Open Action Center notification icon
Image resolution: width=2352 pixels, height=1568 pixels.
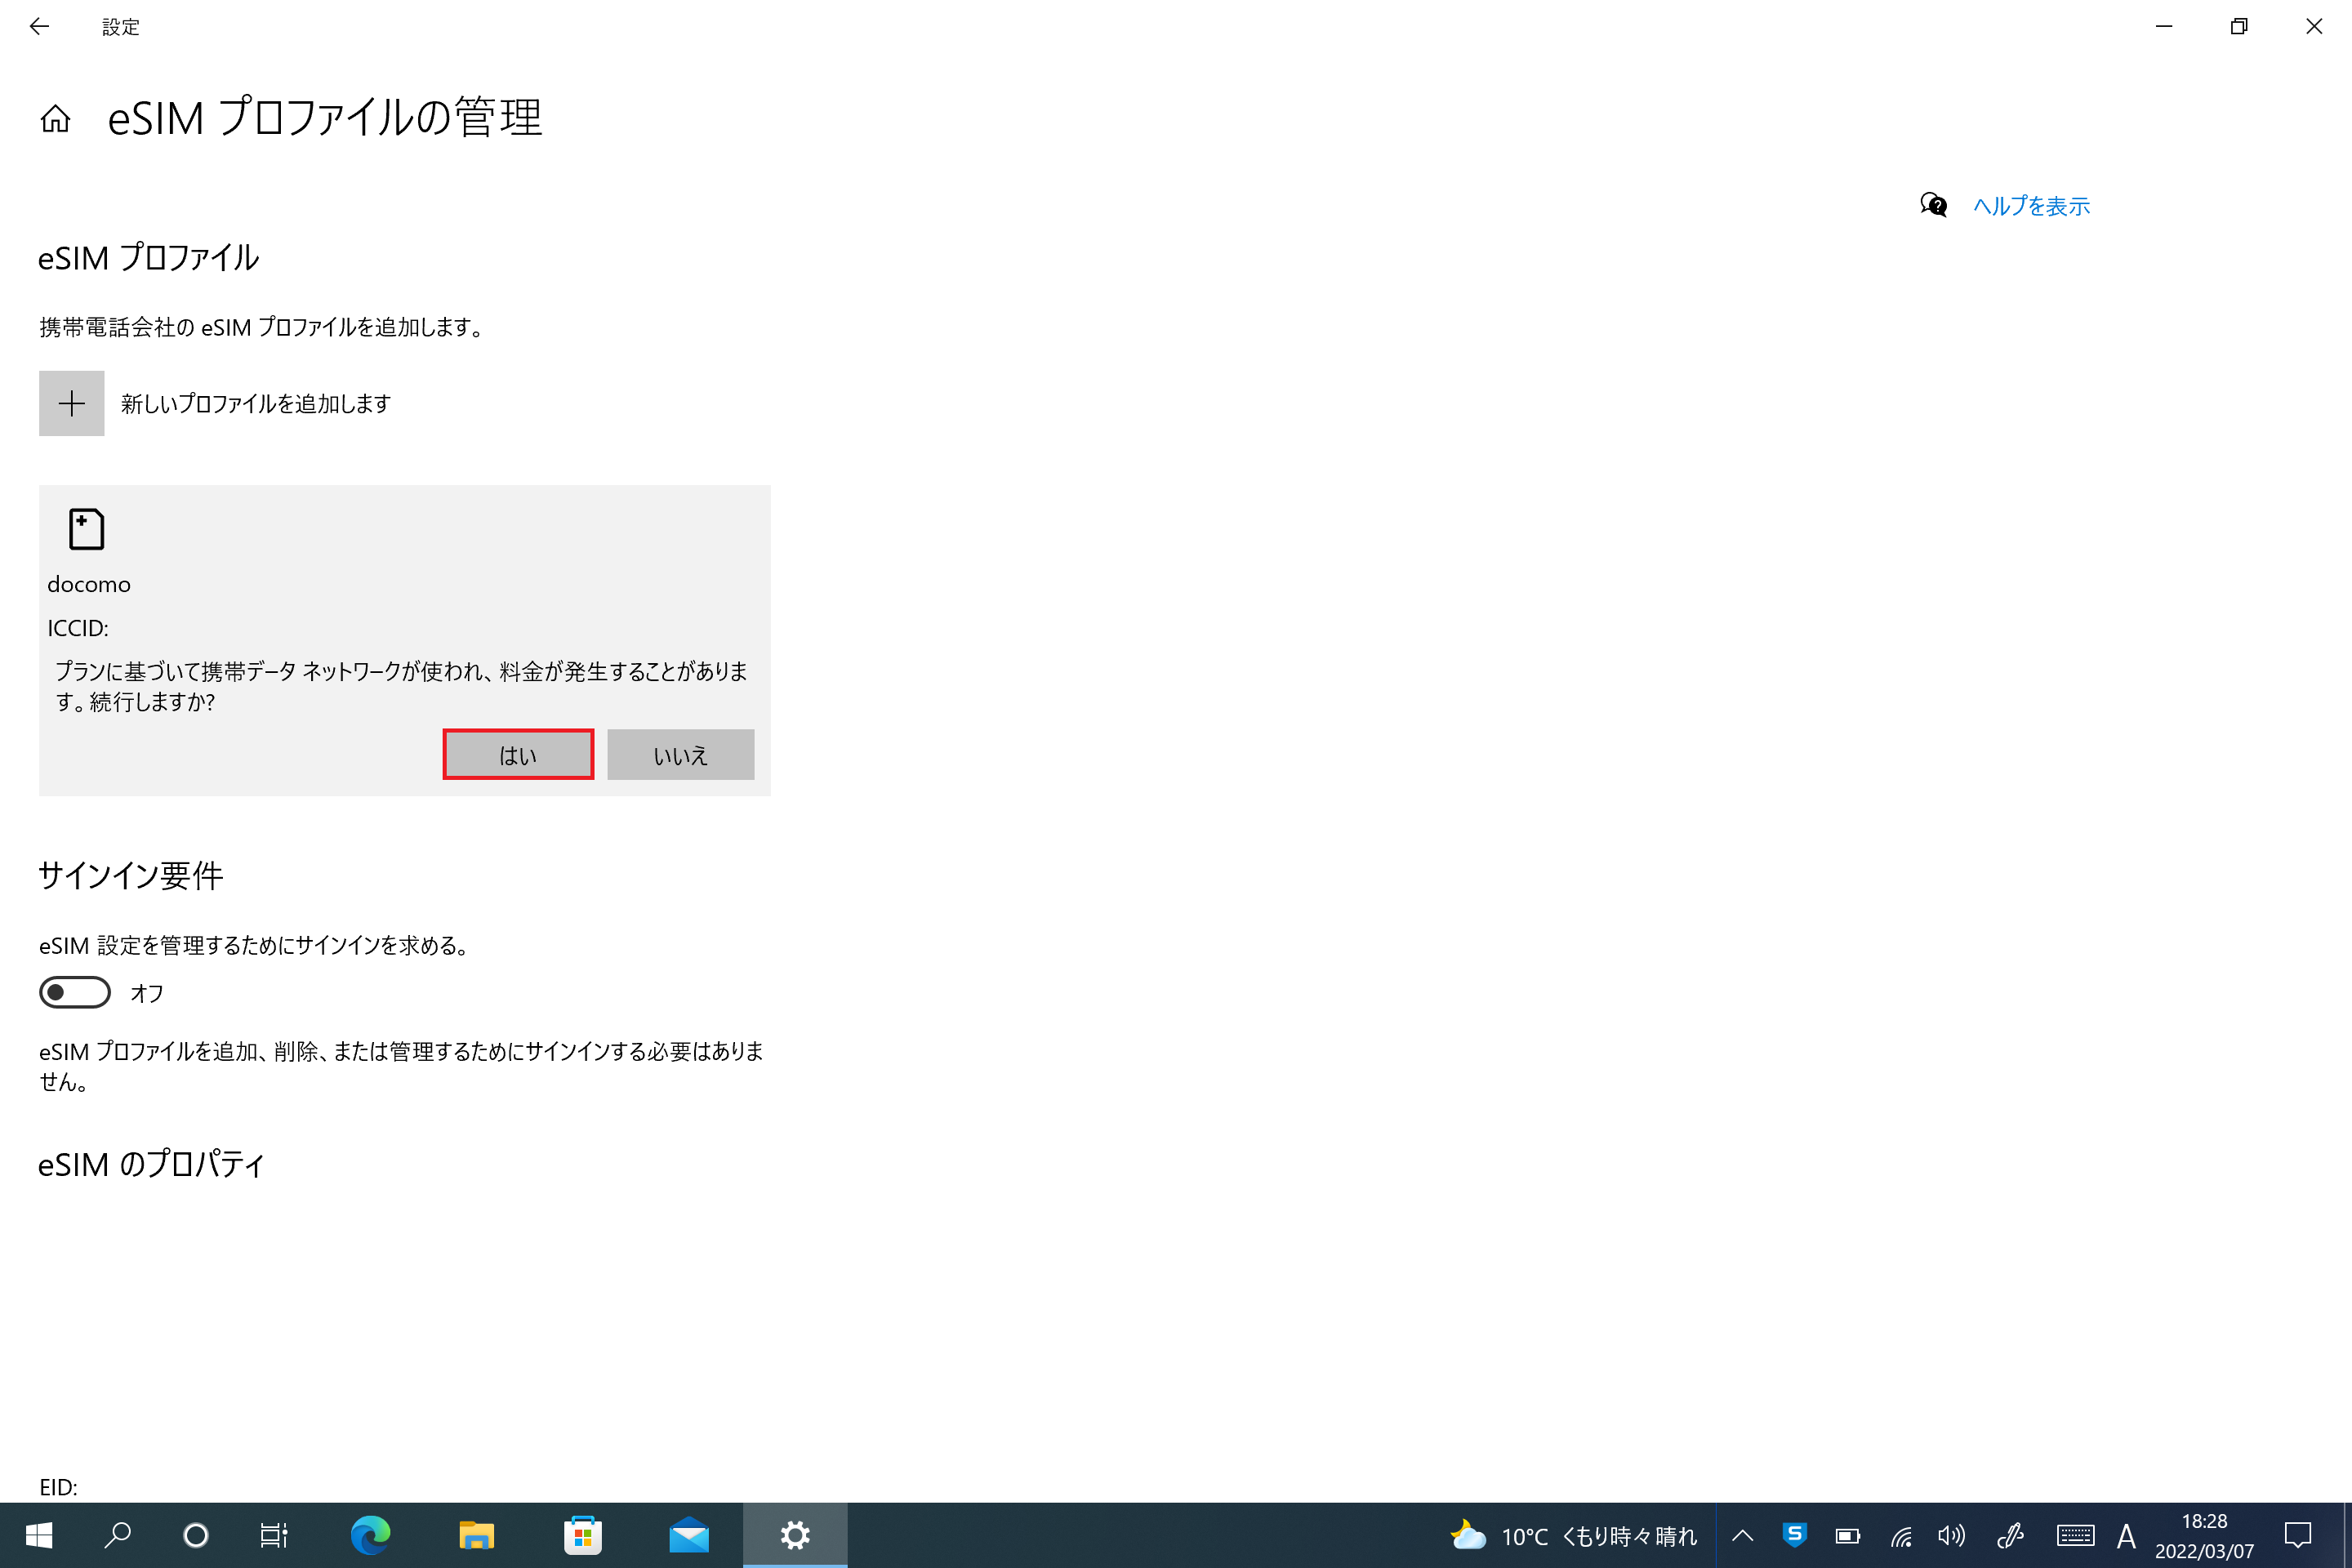click(x=2298, y=1535)
